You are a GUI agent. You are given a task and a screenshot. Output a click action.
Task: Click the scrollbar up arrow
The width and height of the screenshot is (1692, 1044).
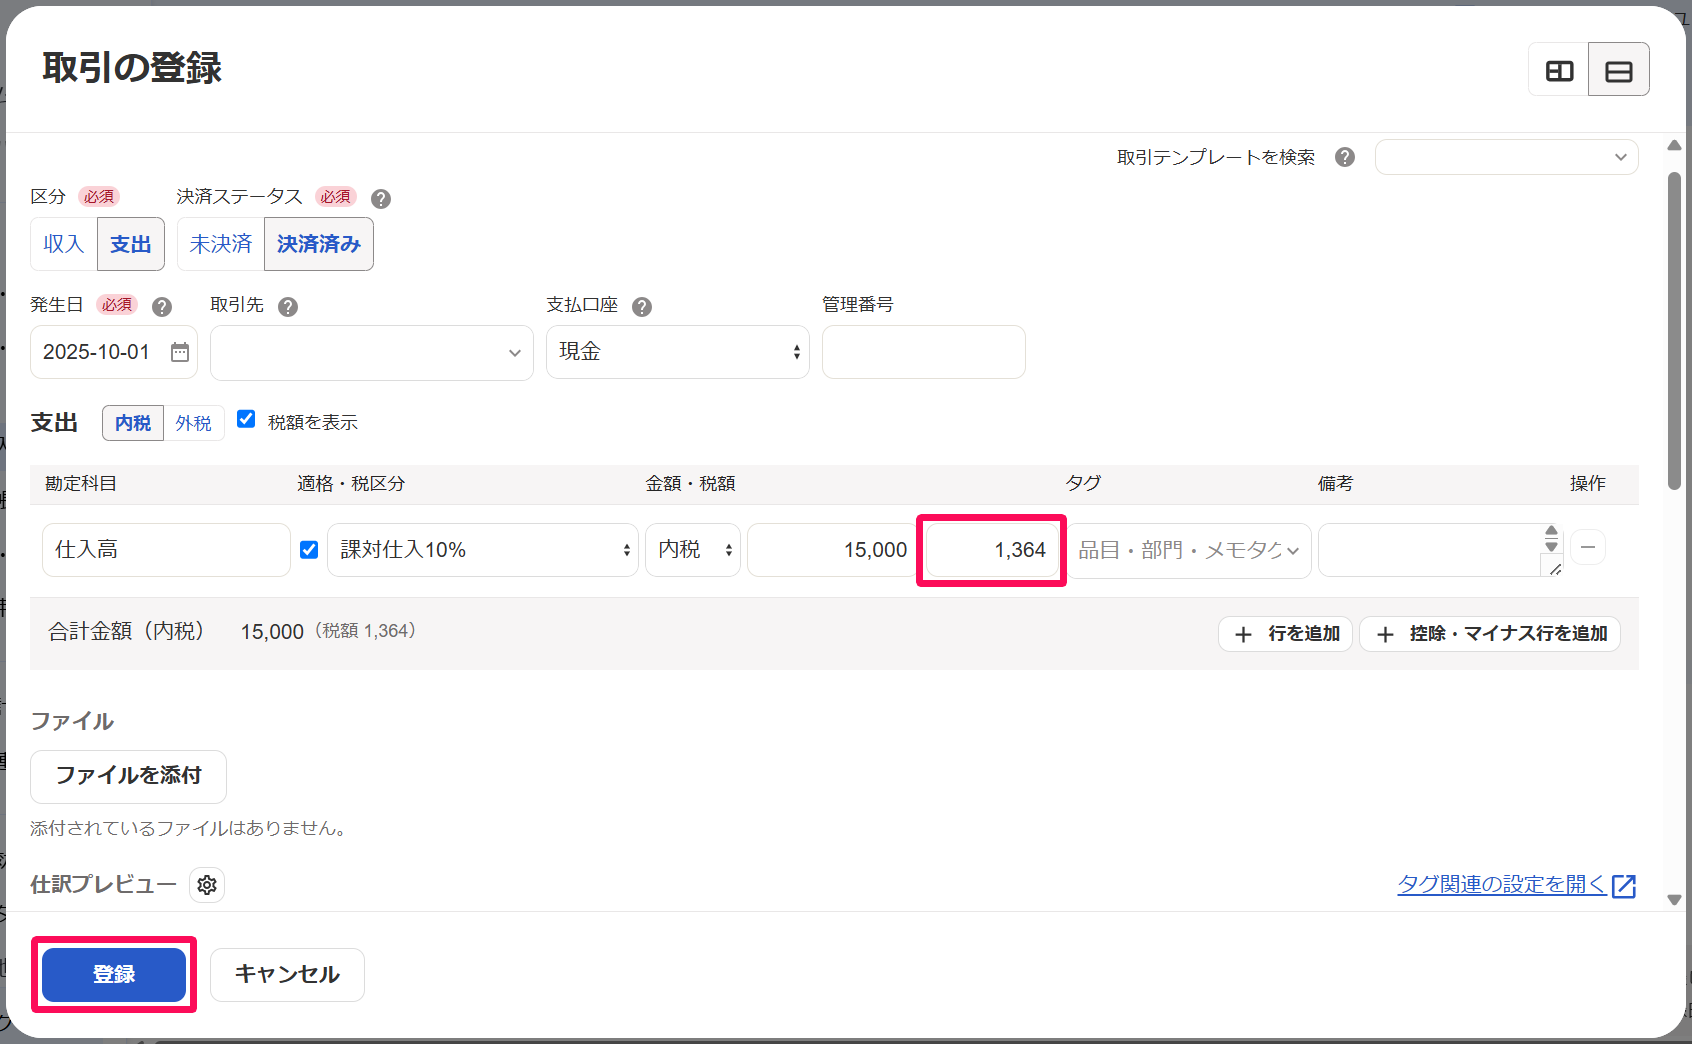pos(1674,146)
